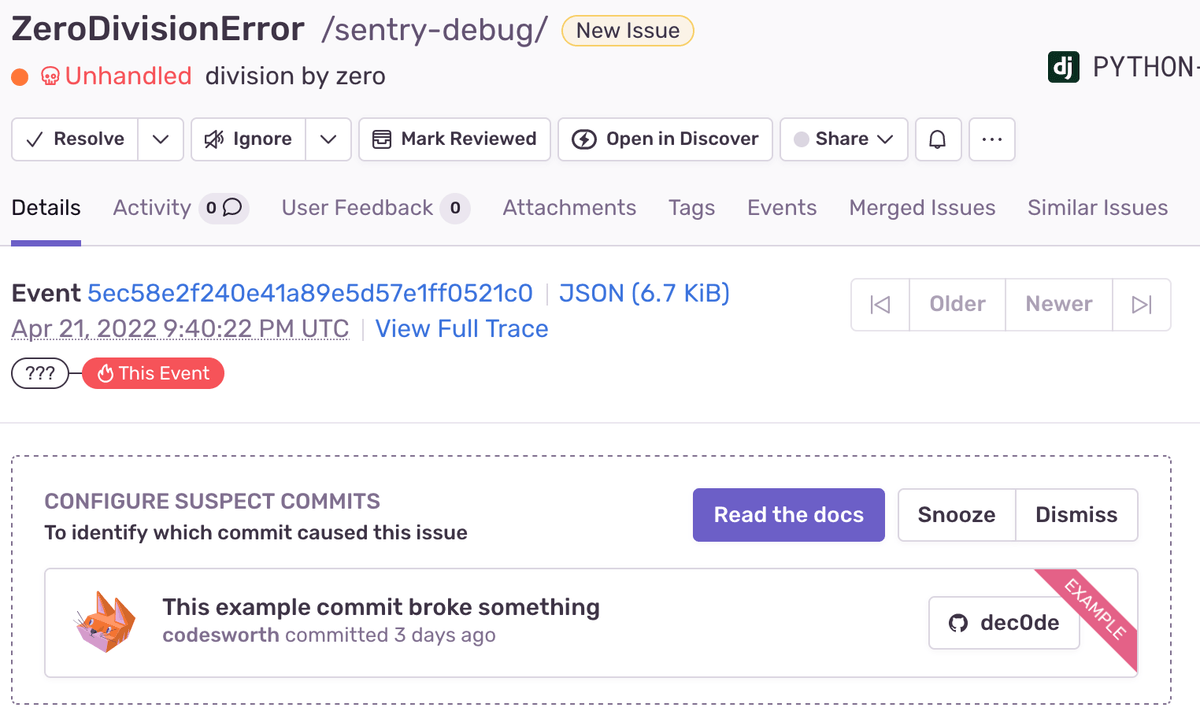
Task: Expand the Resolve dropdown arrow
Action: 160,139
